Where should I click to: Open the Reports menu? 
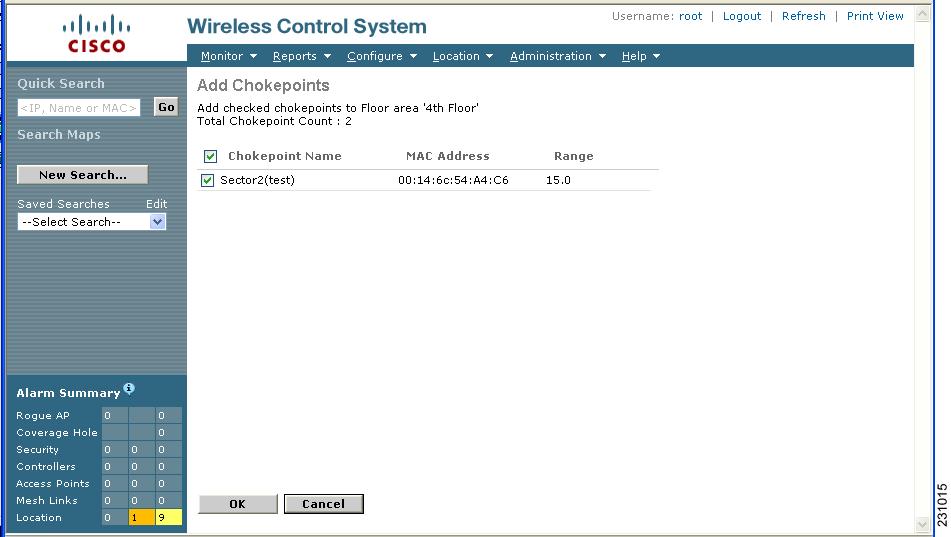pos(301,56)
